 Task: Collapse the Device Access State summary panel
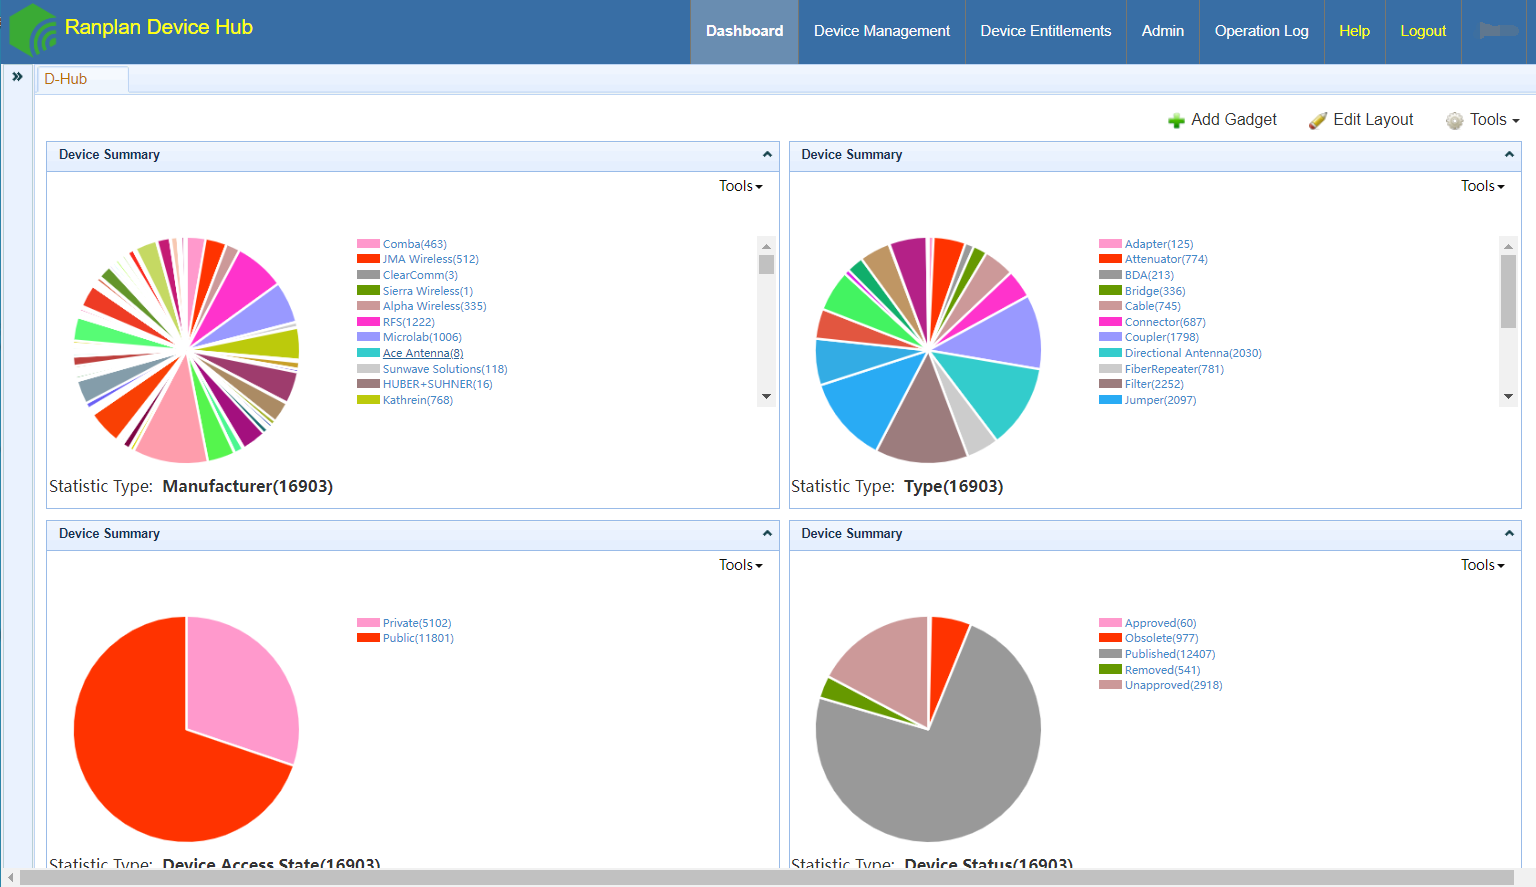pos(767,534)
